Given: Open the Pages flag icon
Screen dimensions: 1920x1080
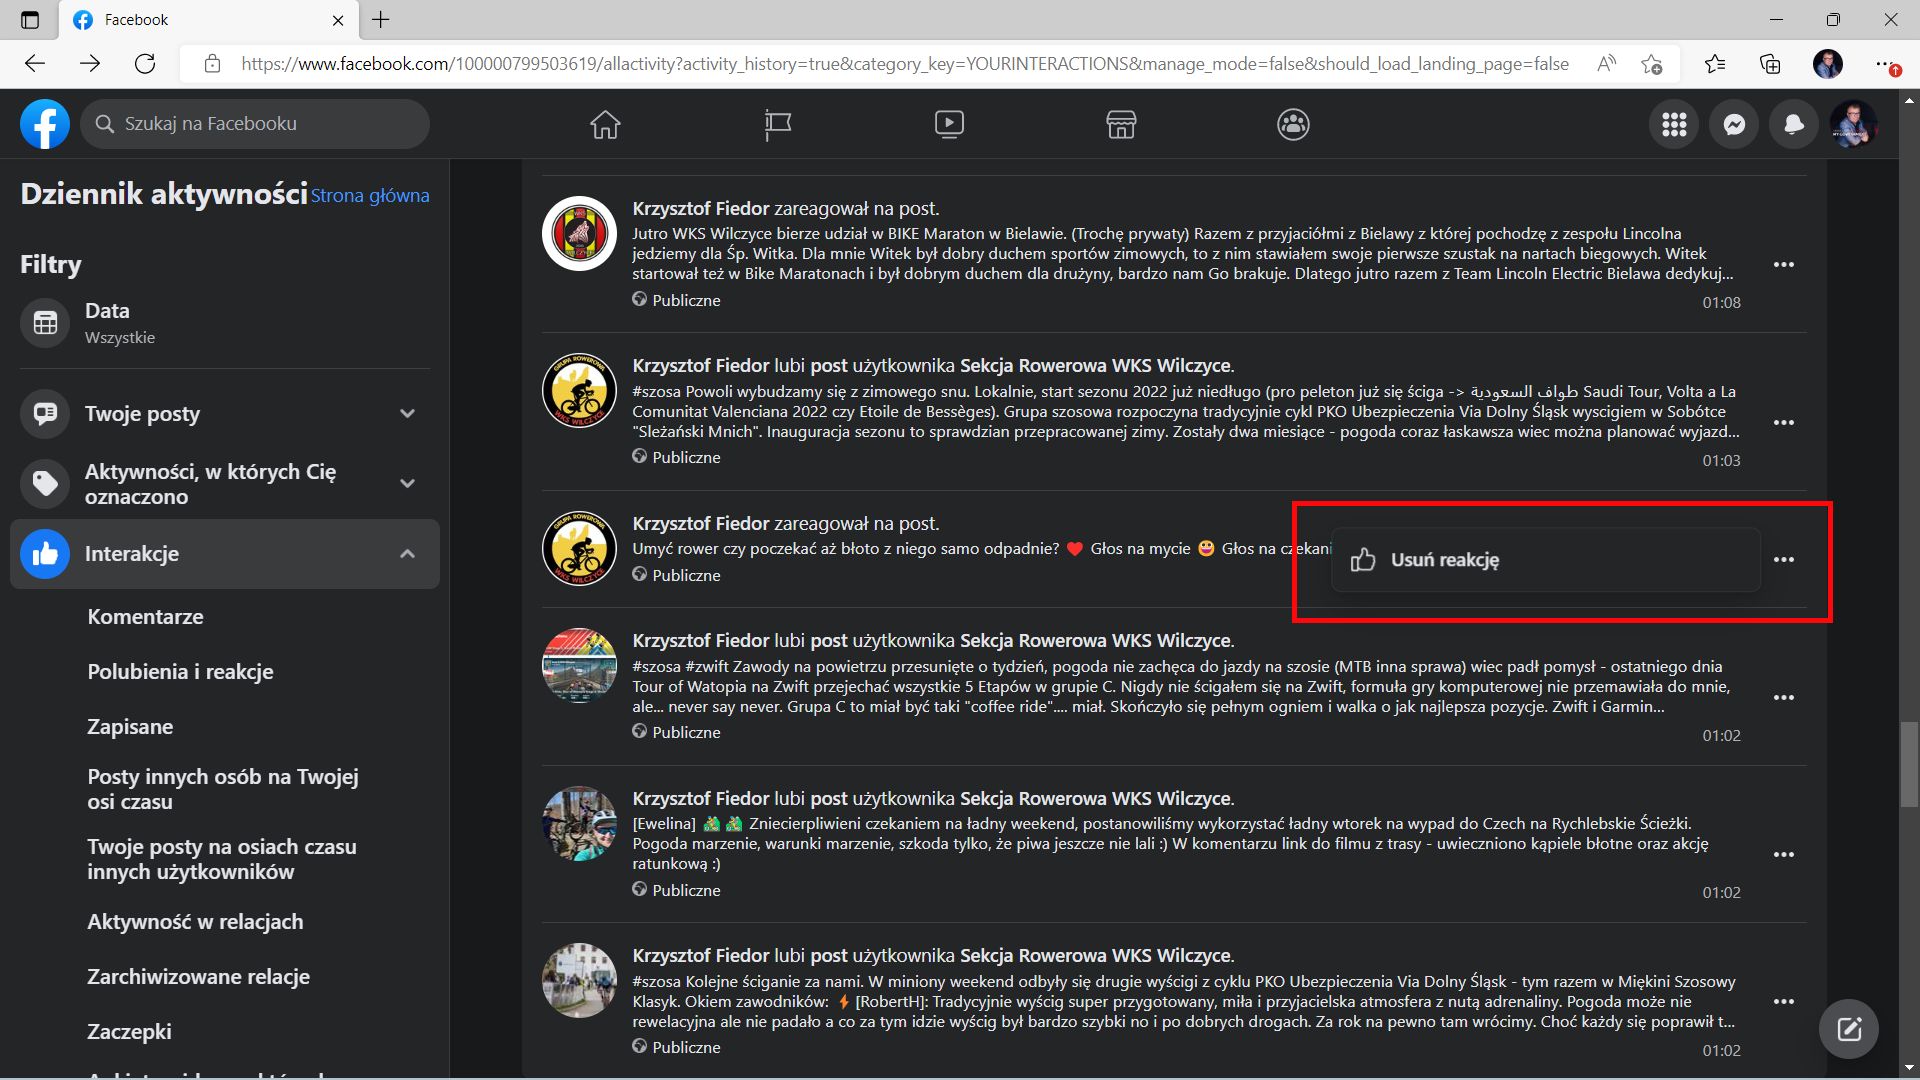Looking at the screenshot, I should [x=777, y=124].
